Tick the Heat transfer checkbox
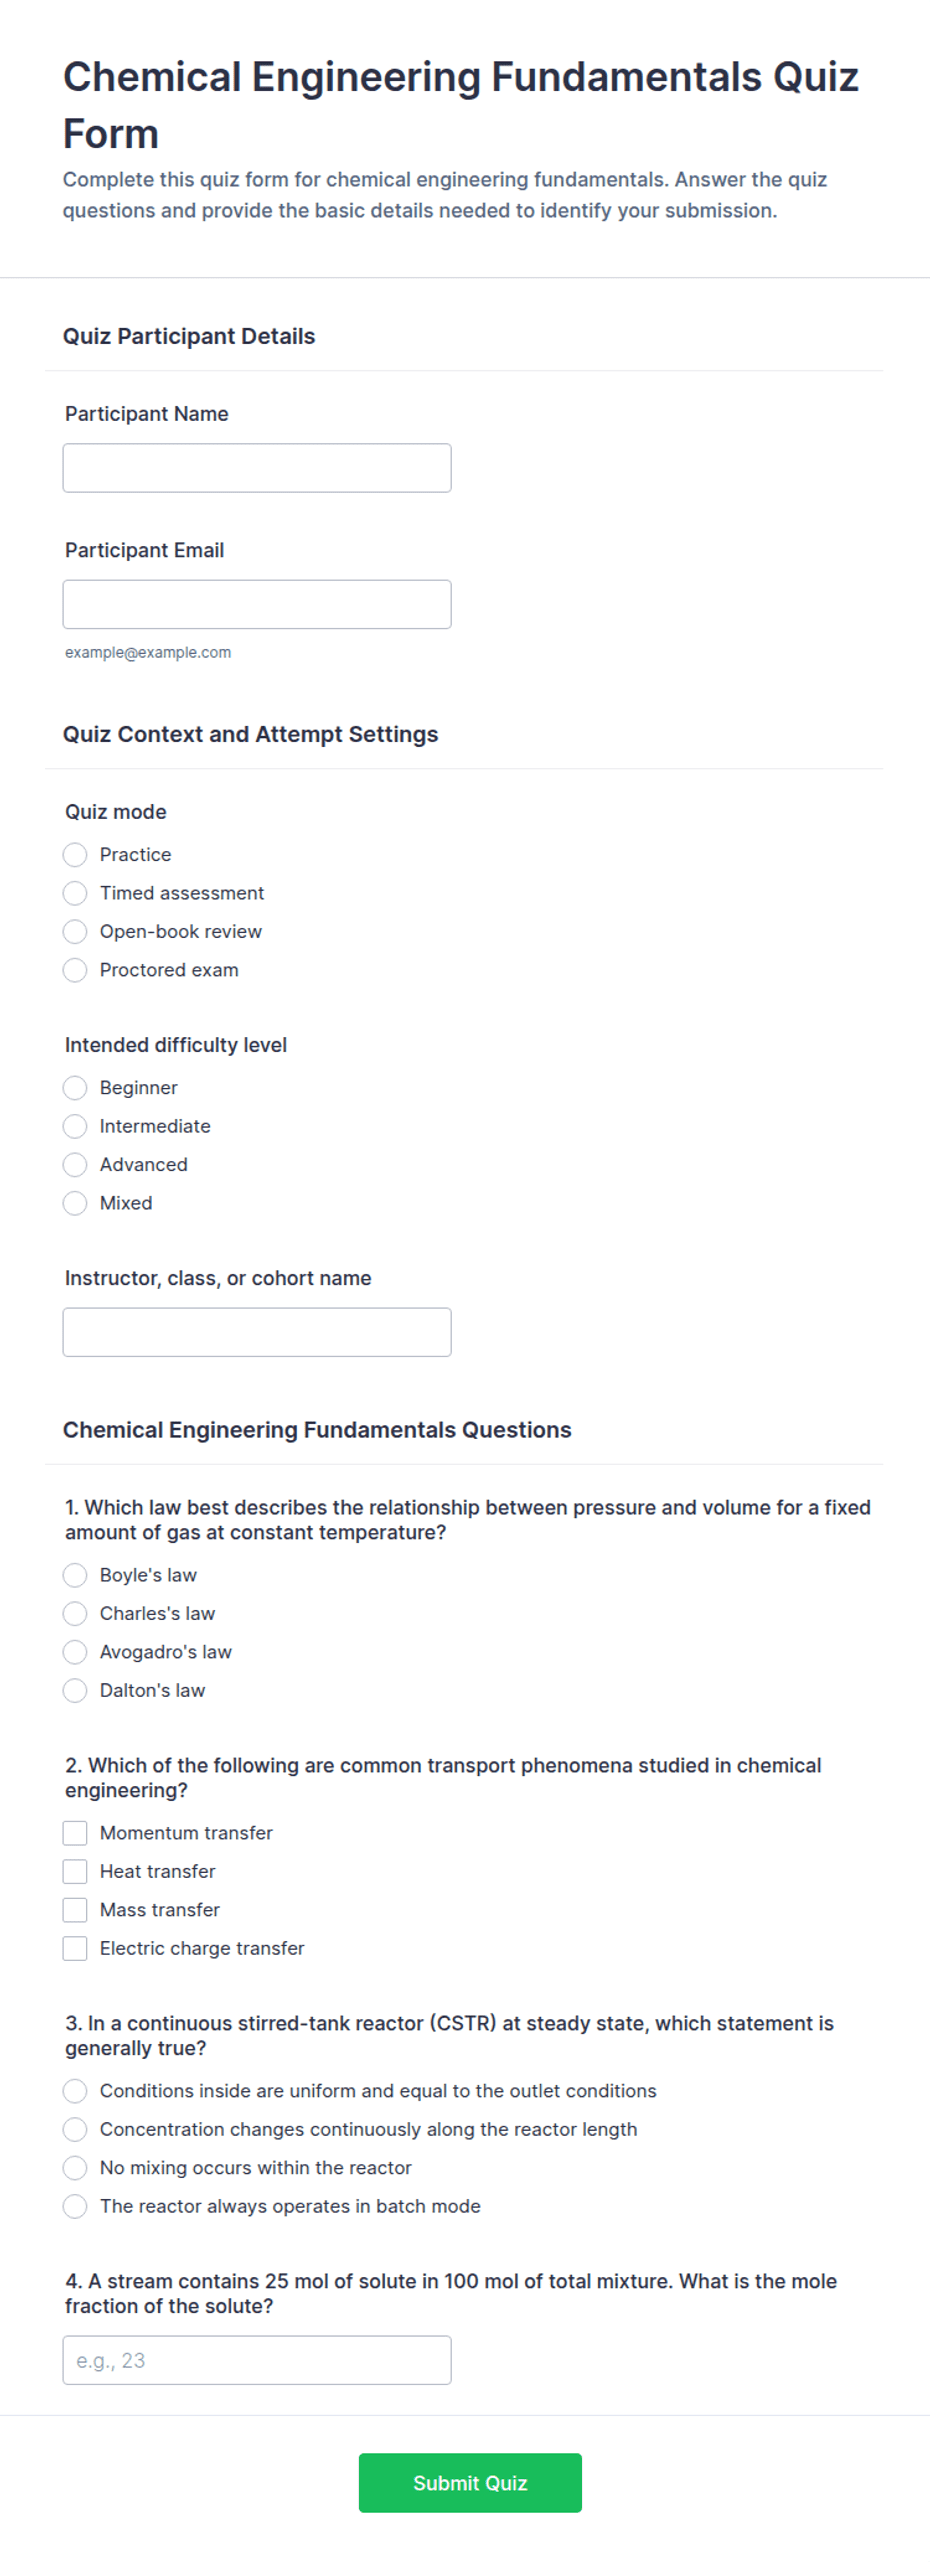 point(75,1870)
